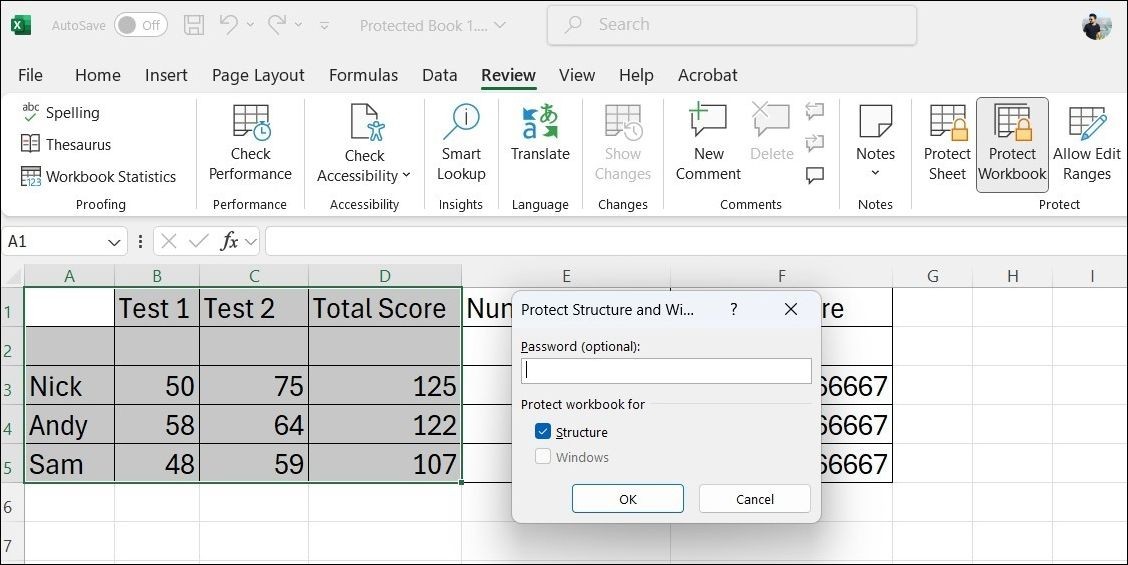The height and width of the screenshot is (565, 1128).
Task: Undo the last action
Action: (228, 24)
